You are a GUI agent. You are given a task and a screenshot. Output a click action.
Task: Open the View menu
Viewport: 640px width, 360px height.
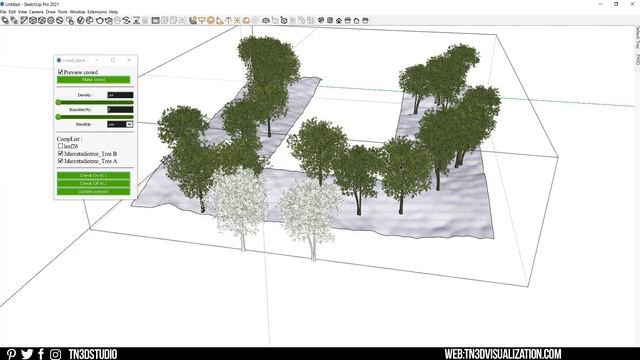22,12
